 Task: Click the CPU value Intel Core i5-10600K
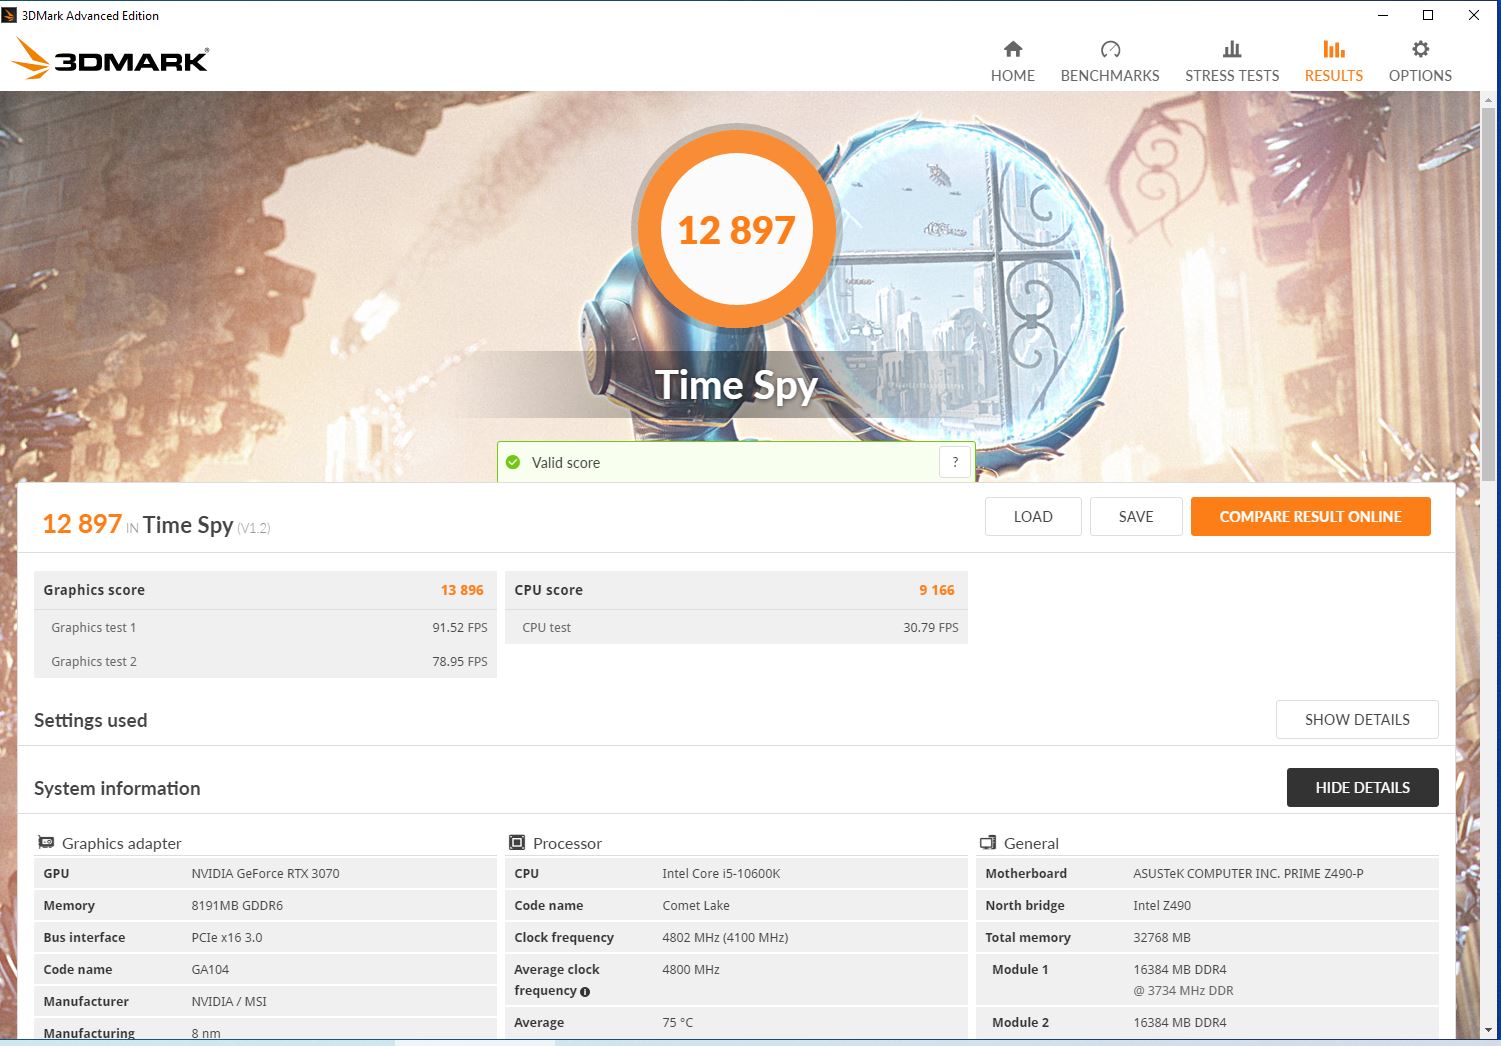click(x=721, y=873)
